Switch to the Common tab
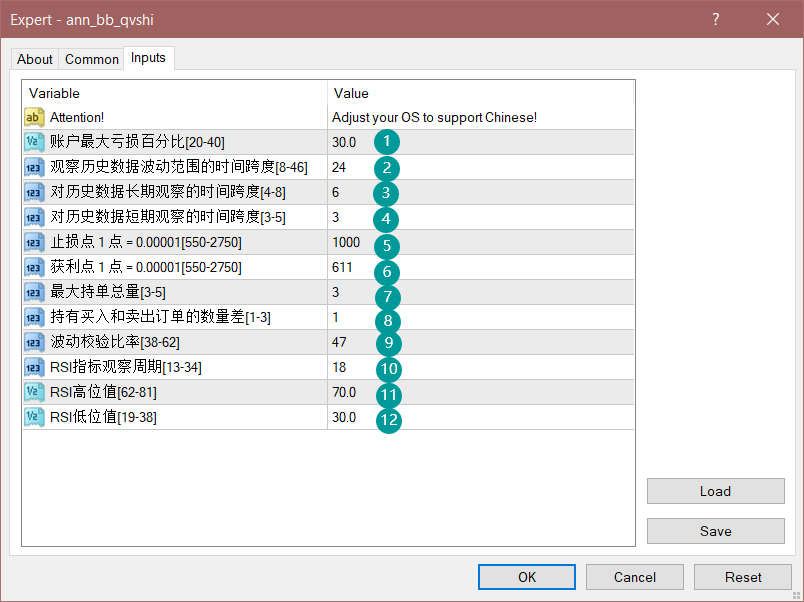The image size is (804, 602). click(x=92, y=59)
